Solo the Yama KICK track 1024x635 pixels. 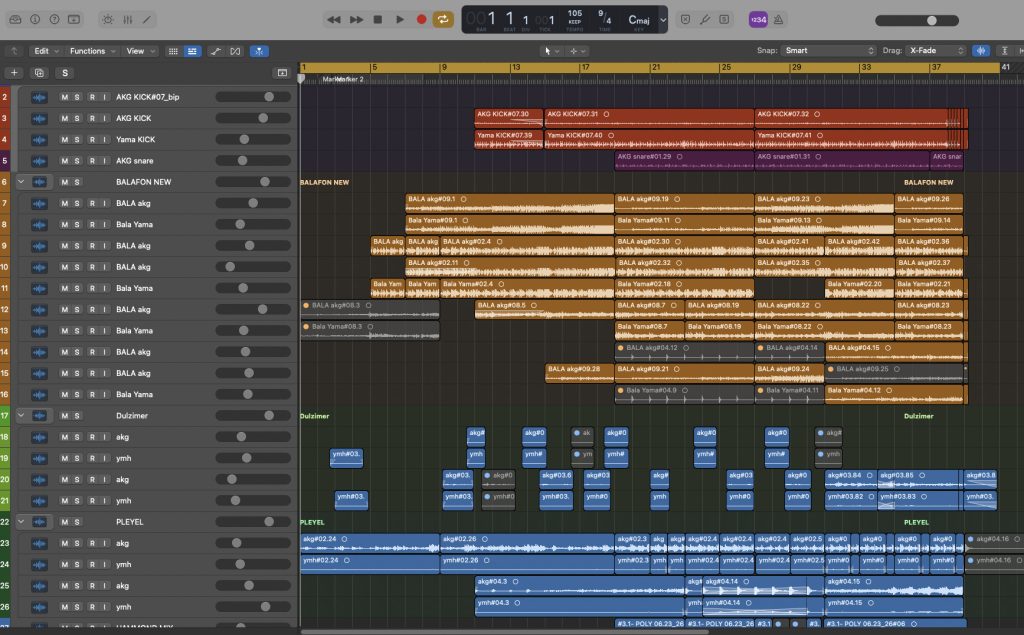click(x=78, y=139)
